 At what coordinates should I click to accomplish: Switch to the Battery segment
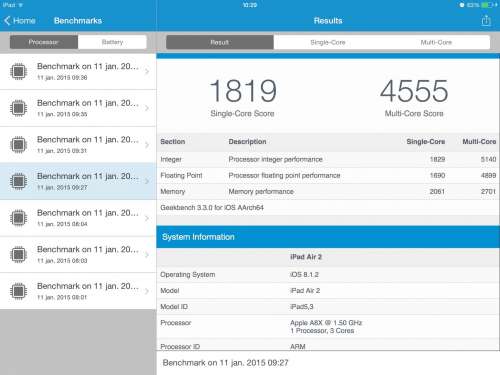tap(112, 42)
